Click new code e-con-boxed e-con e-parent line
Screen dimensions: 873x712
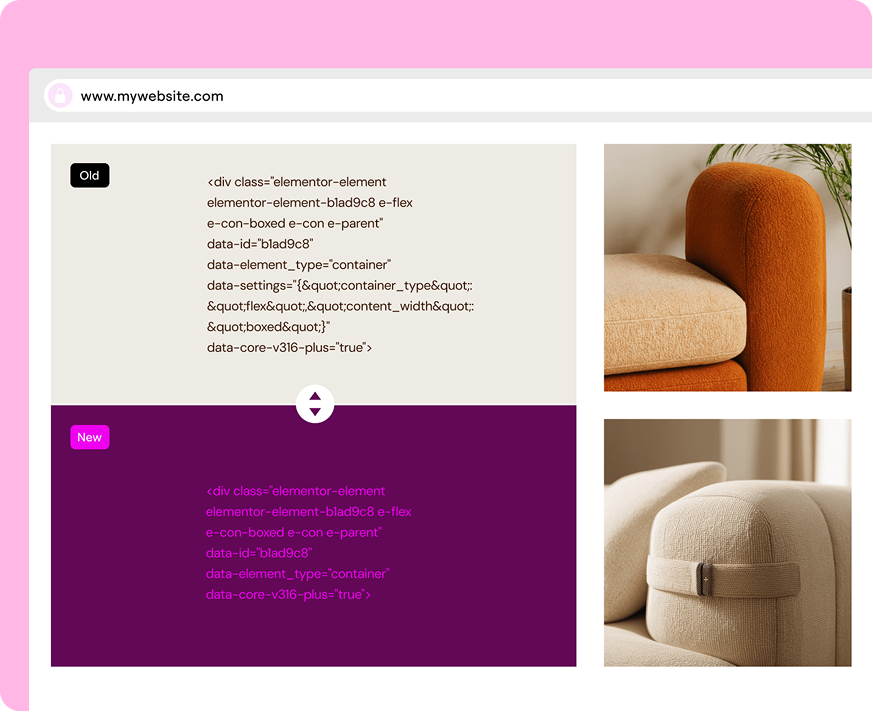(293, 533)
